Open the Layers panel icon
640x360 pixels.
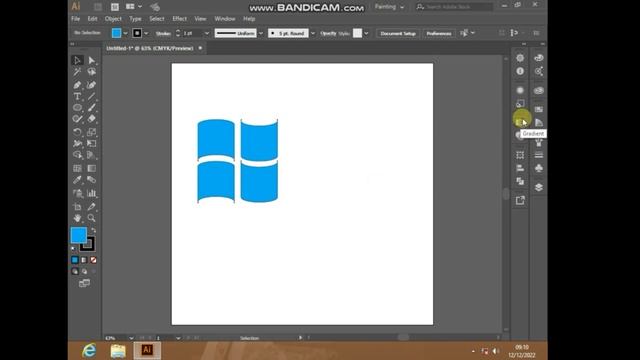click(x=539, y=187)
